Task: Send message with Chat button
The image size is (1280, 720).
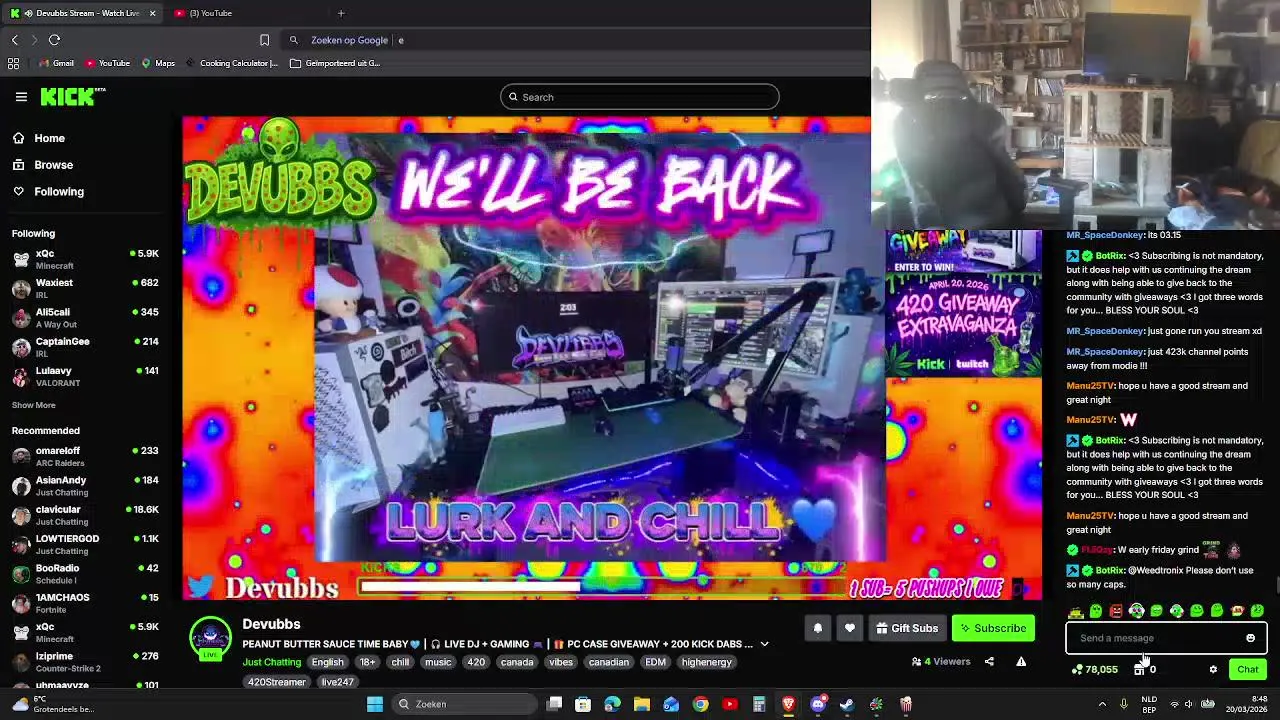Action: [1247, 670]
